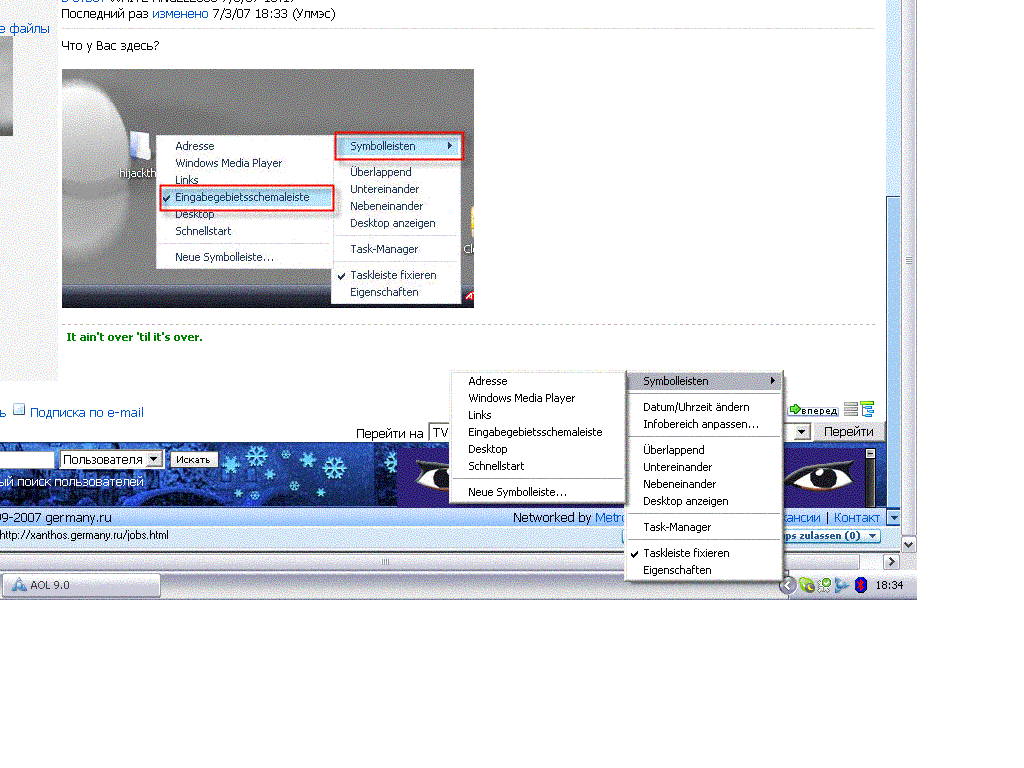Open the embedded screenshot thumbnail in the post
1024x768 pixels.
coord(267,188)
